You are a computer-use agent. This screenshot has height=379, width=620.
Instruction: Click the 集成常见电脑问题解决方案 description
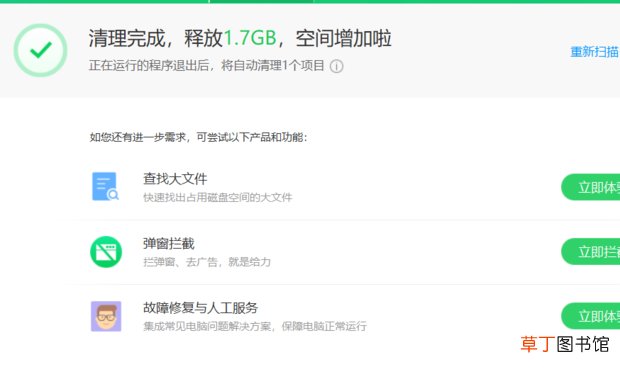[x=255, y=326]
